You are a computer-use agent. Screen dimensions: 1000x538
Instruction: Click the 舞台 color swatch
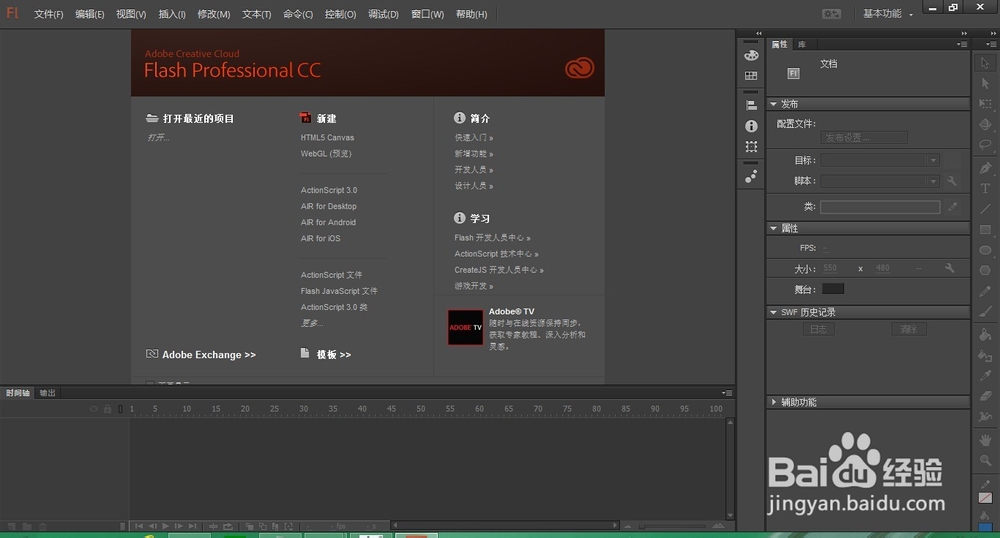pyautogui.click(x=833, y=289)
